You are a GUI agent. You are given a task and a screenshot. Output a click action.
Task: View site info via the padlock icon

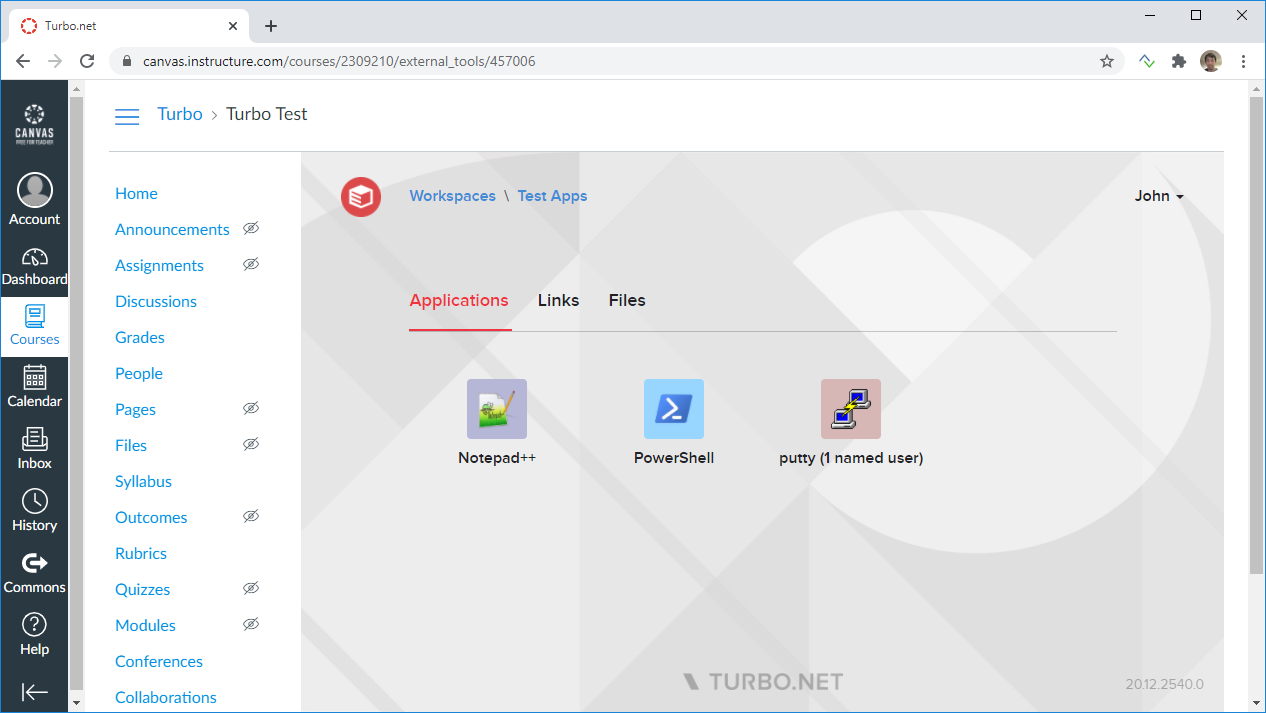pos(127,61)
